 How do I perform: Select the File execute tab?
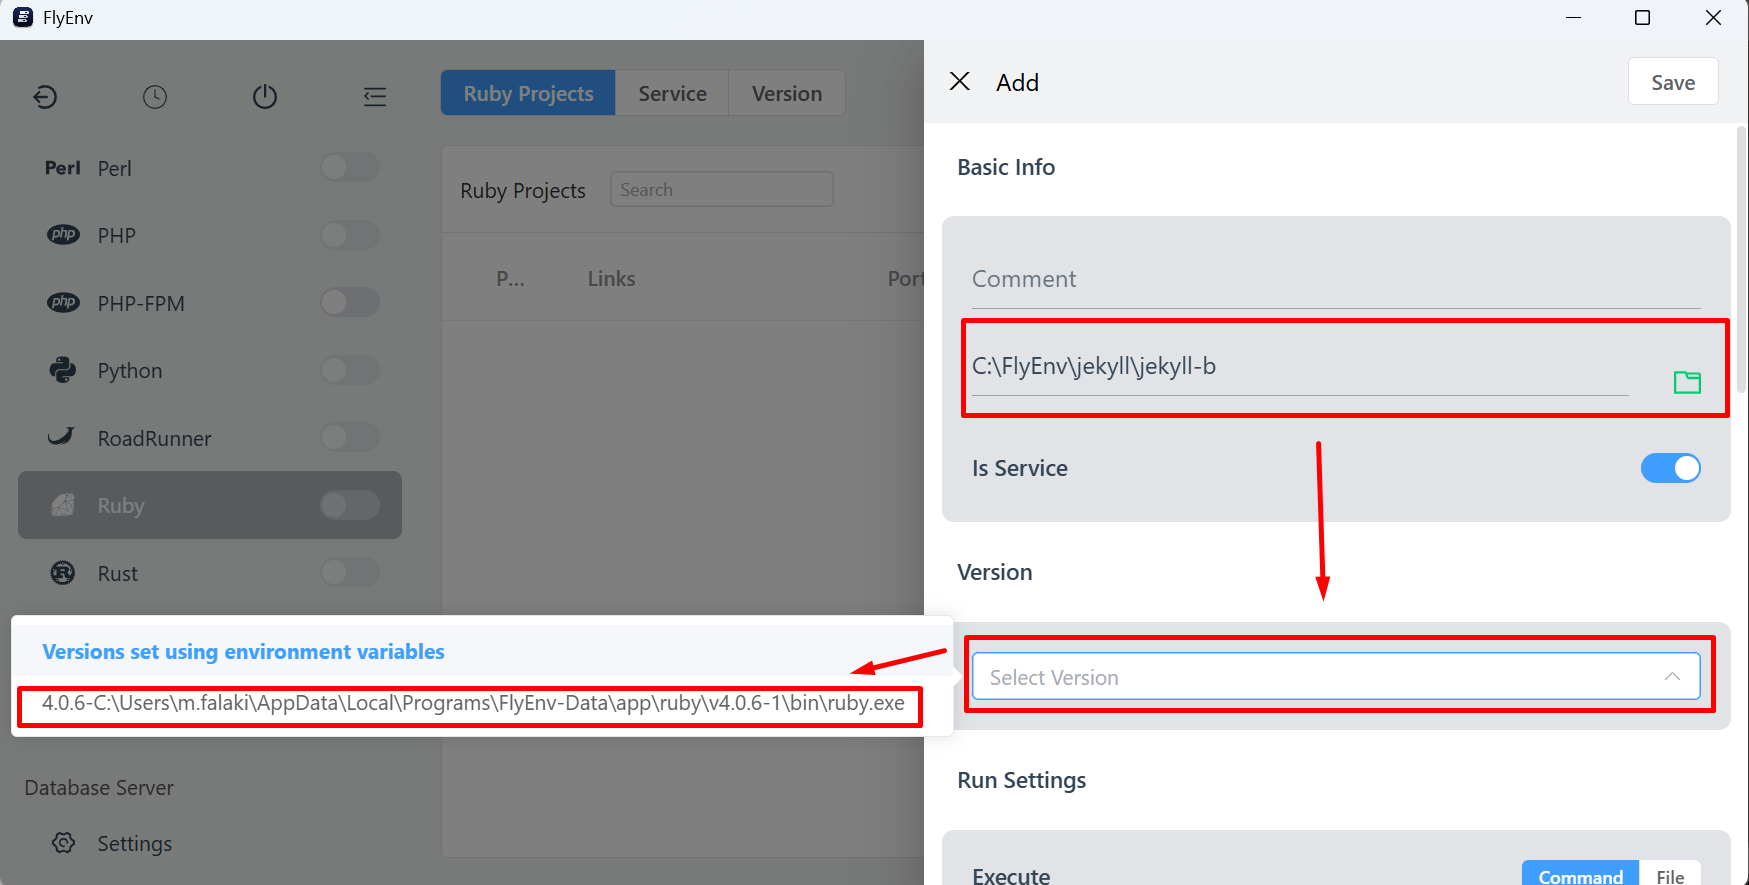point(1670,874)
